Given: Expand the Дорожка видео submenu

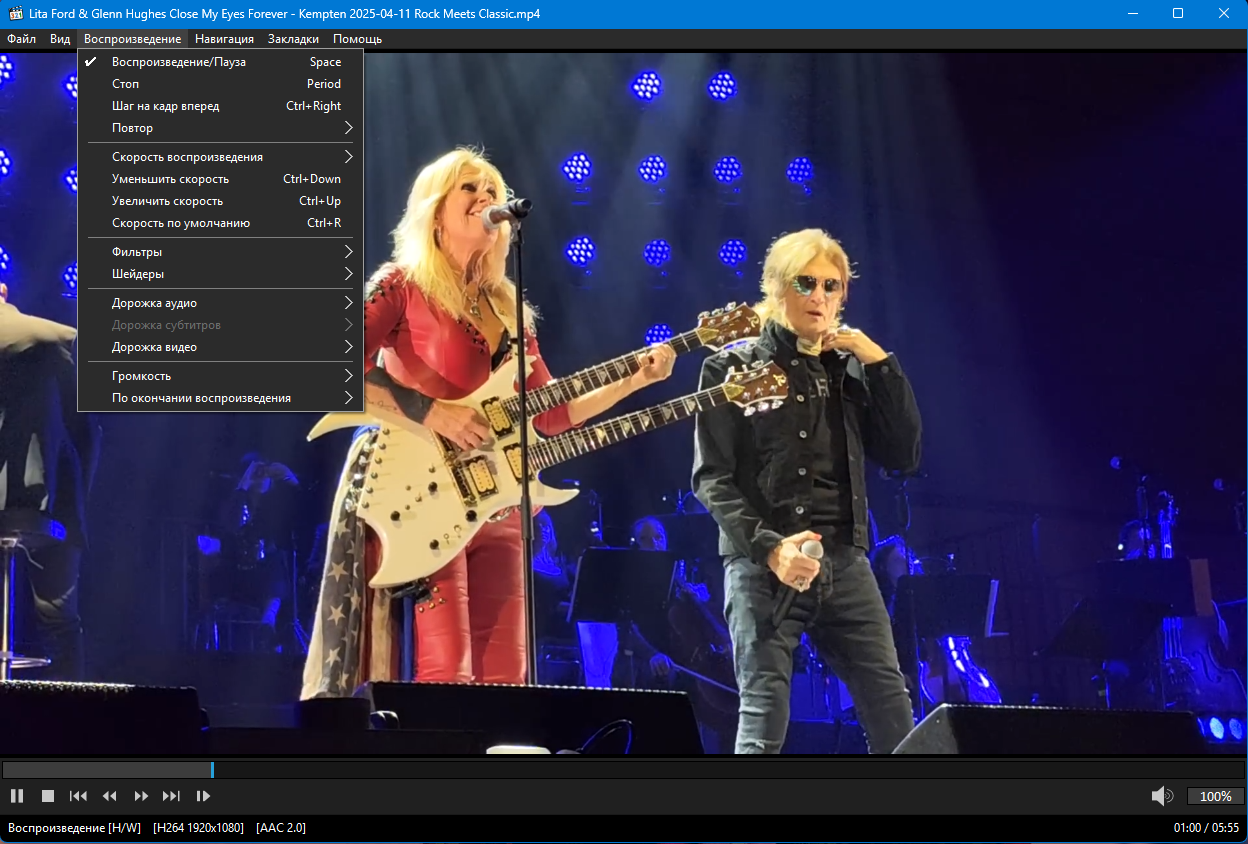Looking at the screenshot, I should (x=220, y=347).
